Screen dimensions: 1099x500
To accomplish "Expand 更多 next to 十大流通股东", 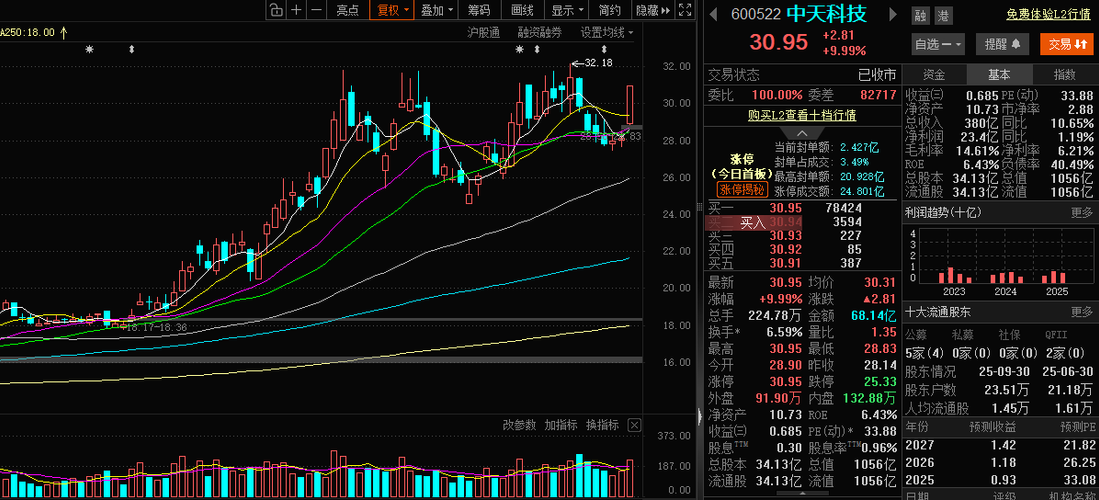I will coord(1081,311).
